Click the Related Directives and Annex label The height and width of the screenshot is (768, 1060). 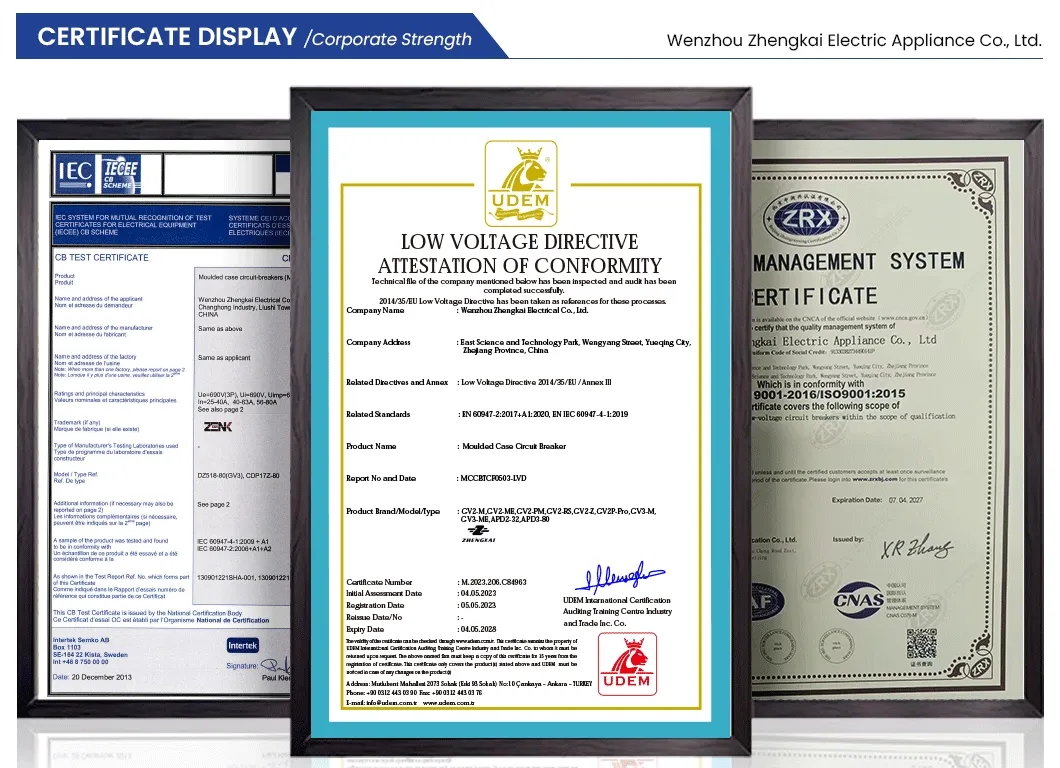click(397, 382)
